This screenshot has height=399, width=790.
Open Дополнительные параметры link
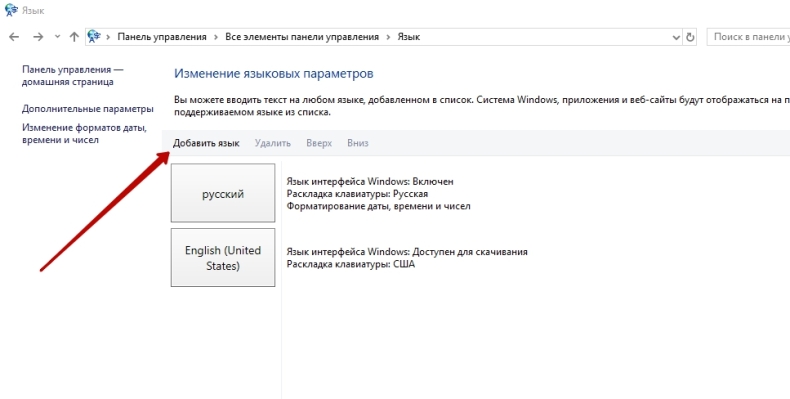[88, 109]
